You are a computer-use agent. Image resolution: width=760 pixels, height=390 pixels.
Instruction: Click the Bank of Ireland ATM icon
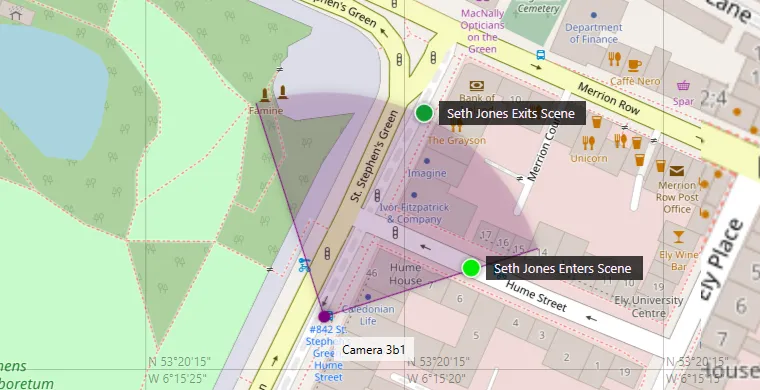point(476,86)
